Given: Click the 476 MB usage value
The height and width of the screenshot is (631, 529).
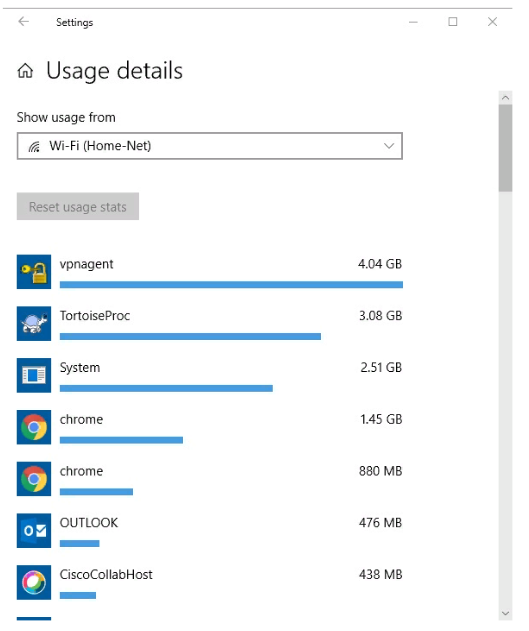Looking at the screenshot, I should tap(381, 523).
